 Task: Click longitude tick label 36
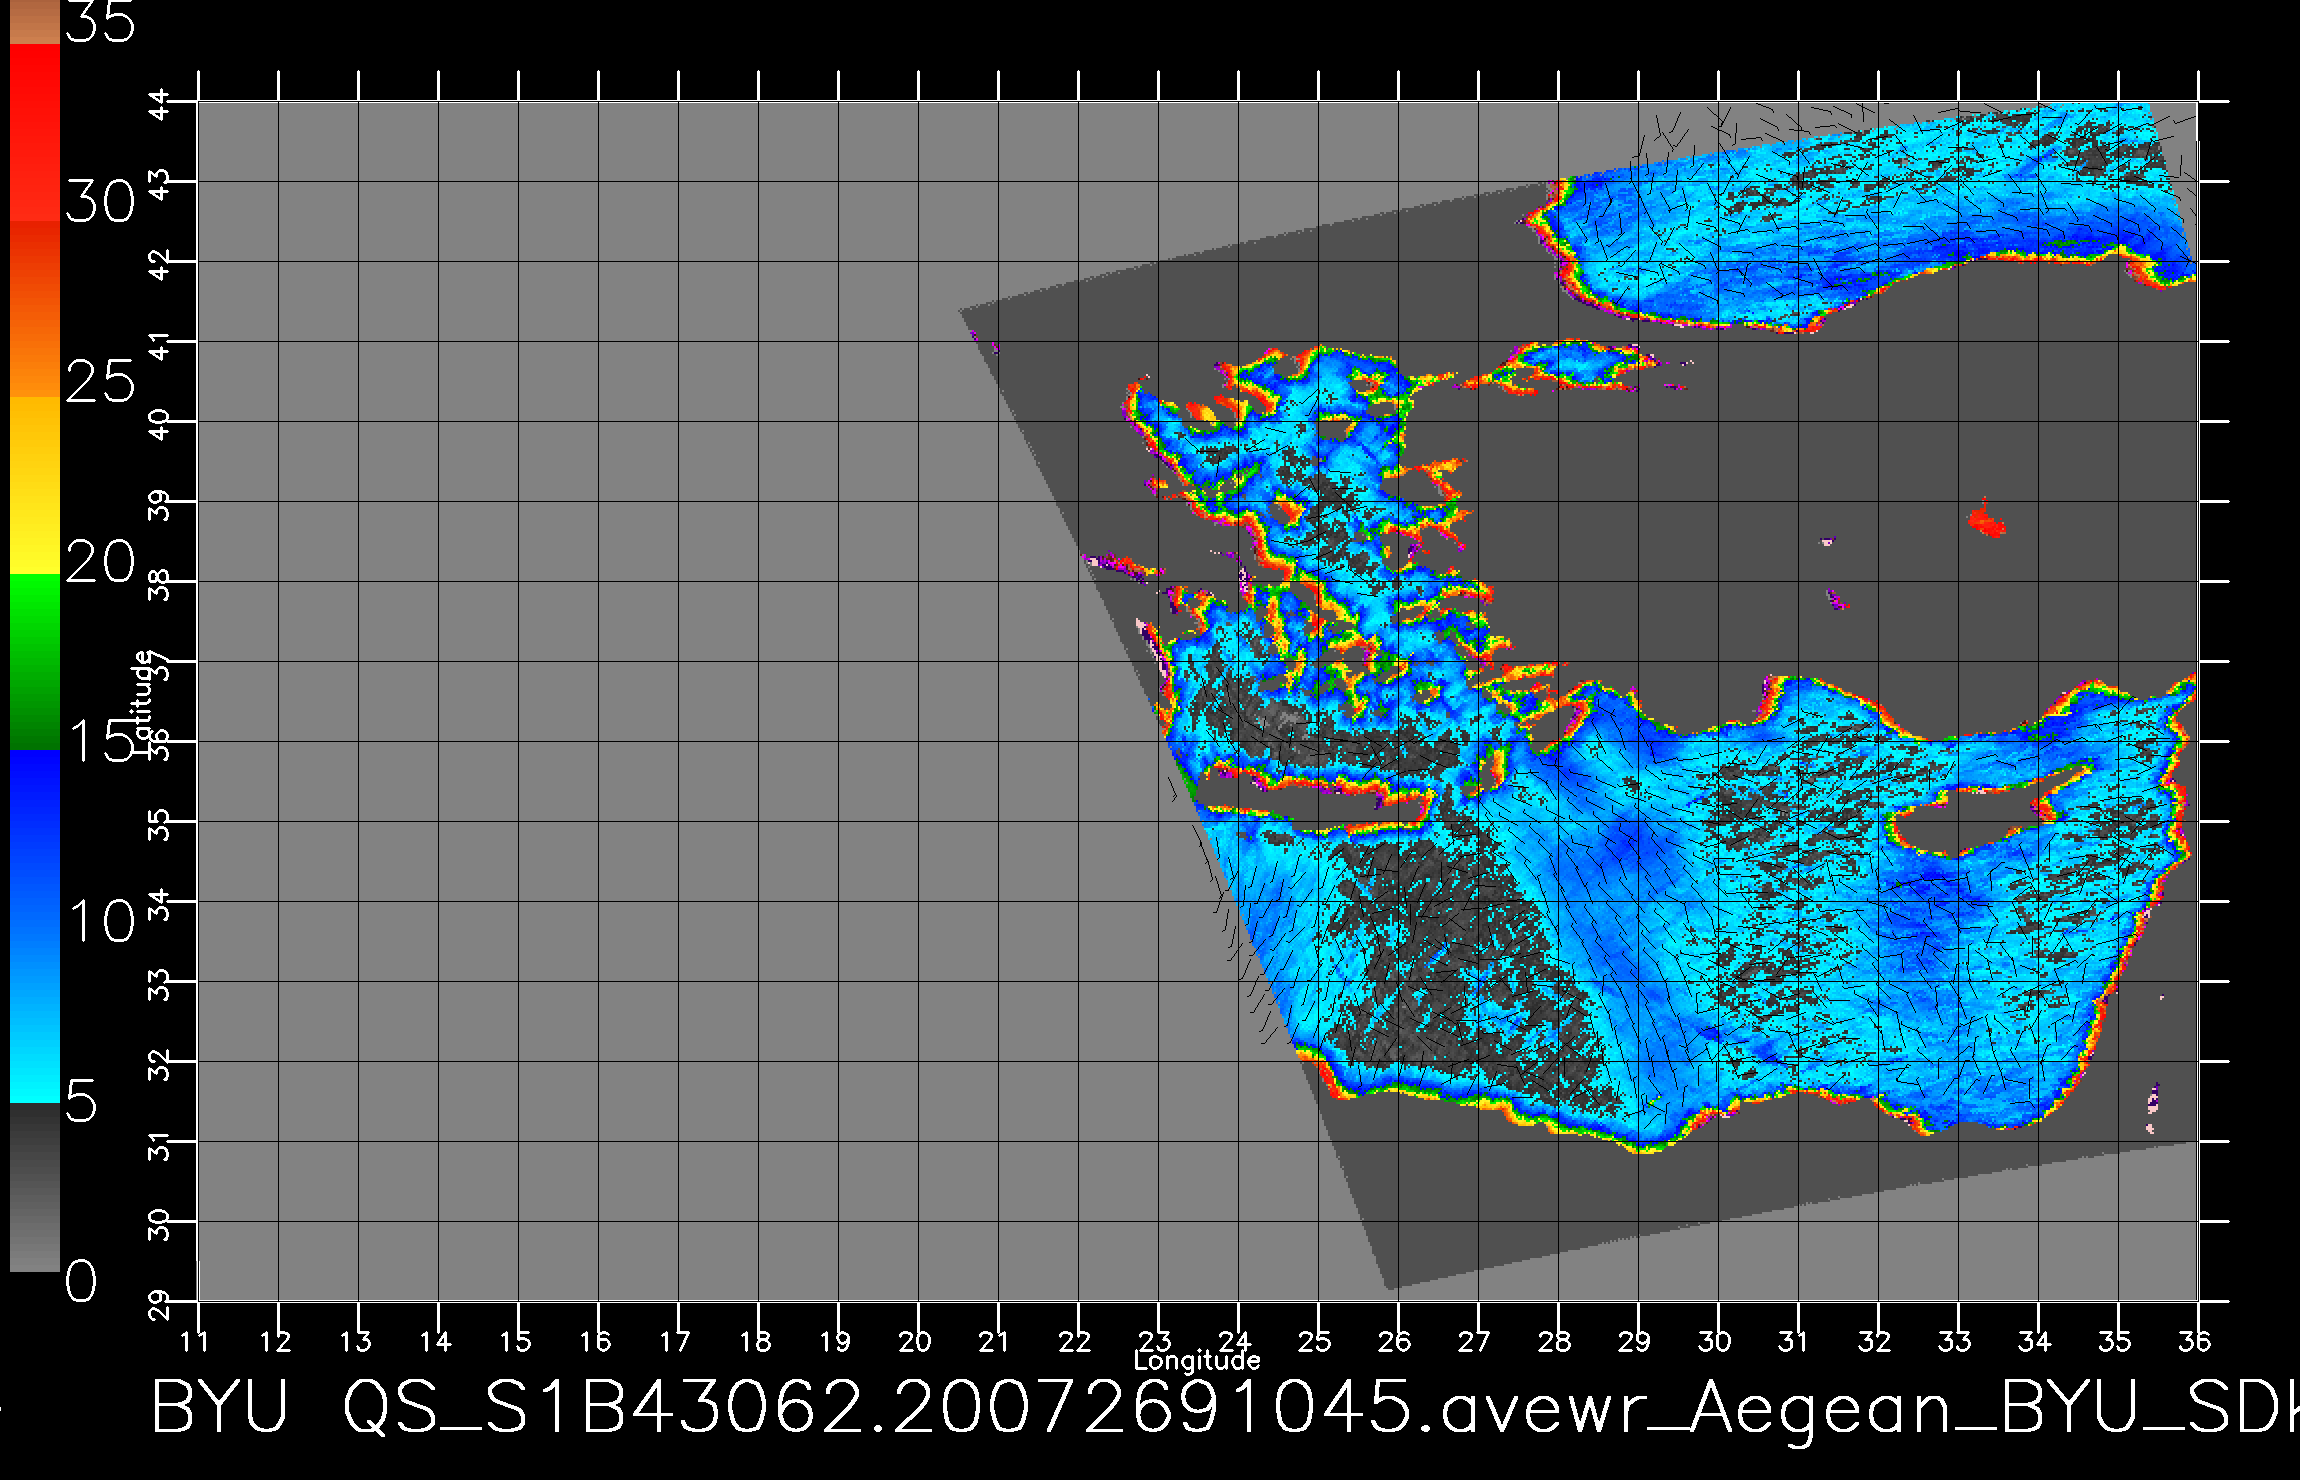pos(2195,1341)
